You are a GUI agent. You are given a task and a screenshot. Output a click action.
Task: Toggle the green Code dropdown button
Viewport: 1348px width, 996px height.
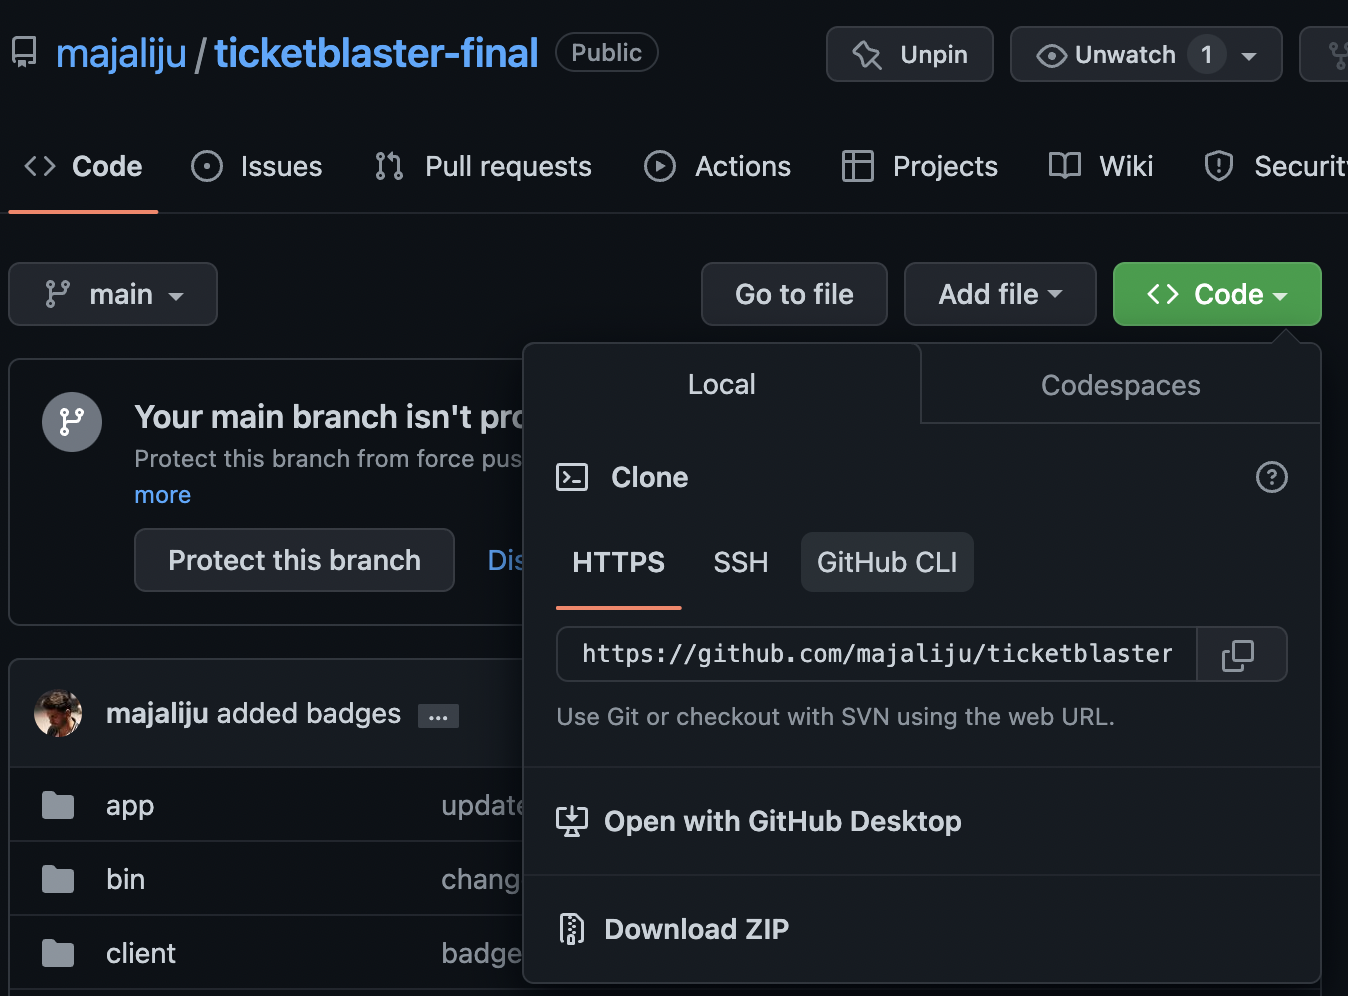click(1217, 294)
